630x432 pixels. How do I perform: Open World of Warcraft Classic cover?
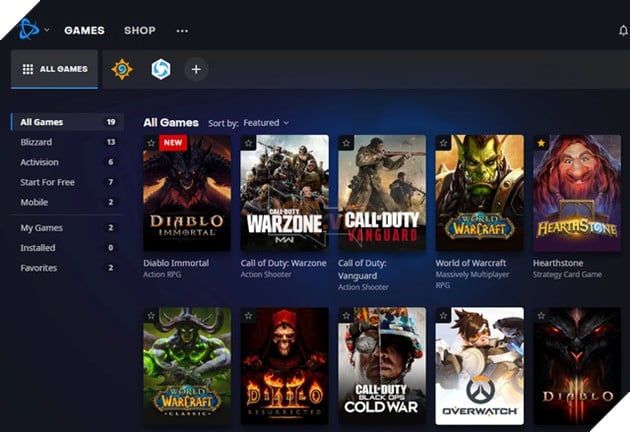187,366
